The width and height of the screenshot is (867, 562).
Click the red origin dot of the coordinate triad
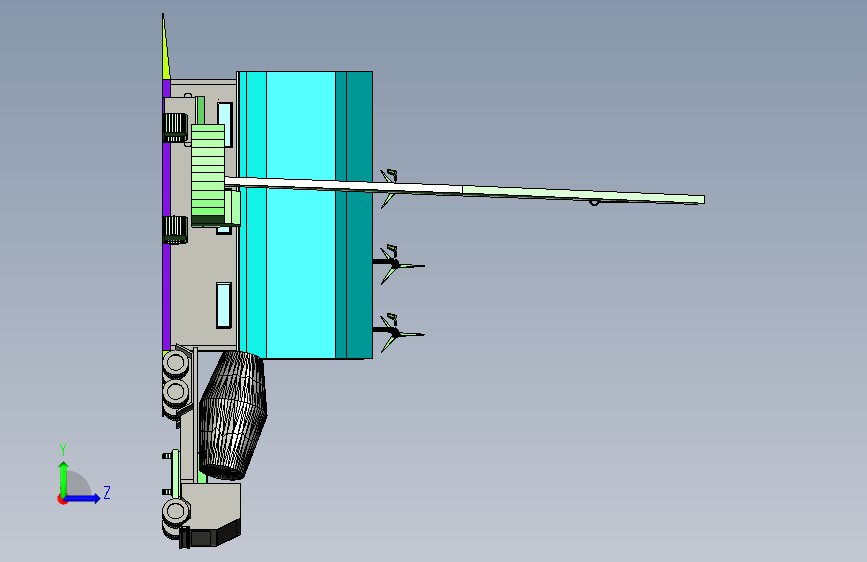[x=62, y=499]
